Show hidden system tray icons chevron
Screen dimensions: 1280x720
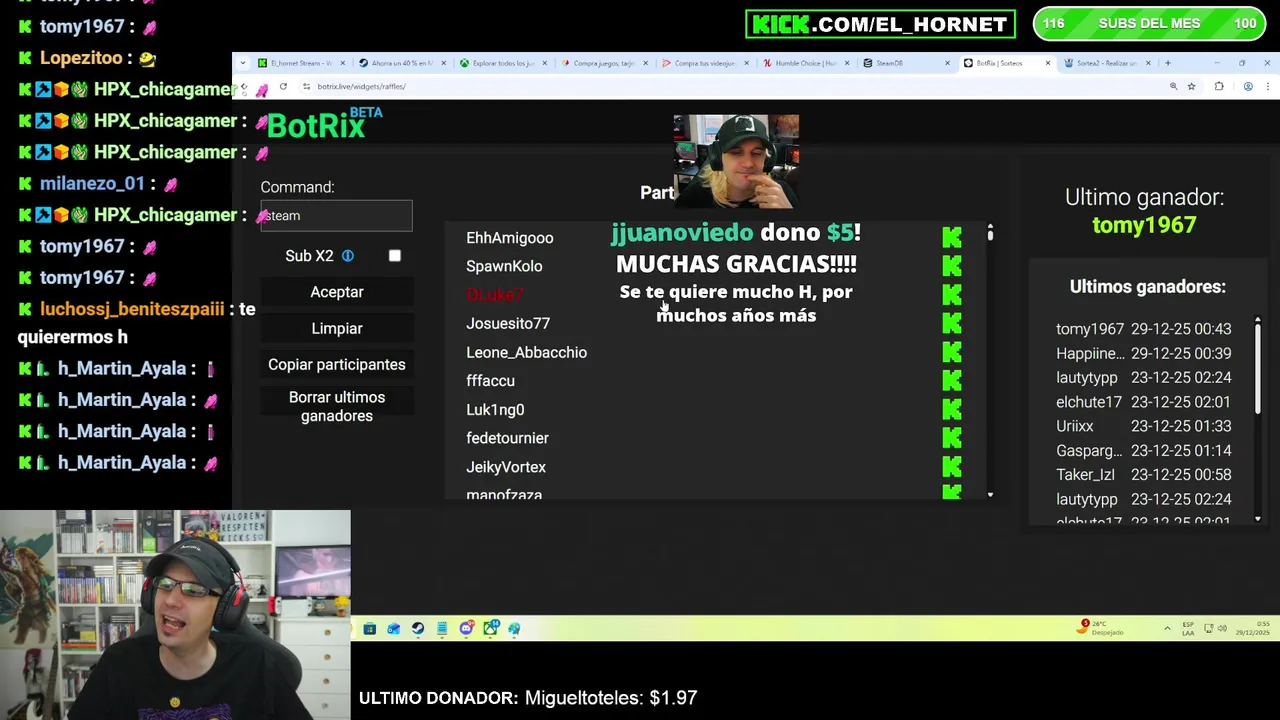coord(1167,628)
